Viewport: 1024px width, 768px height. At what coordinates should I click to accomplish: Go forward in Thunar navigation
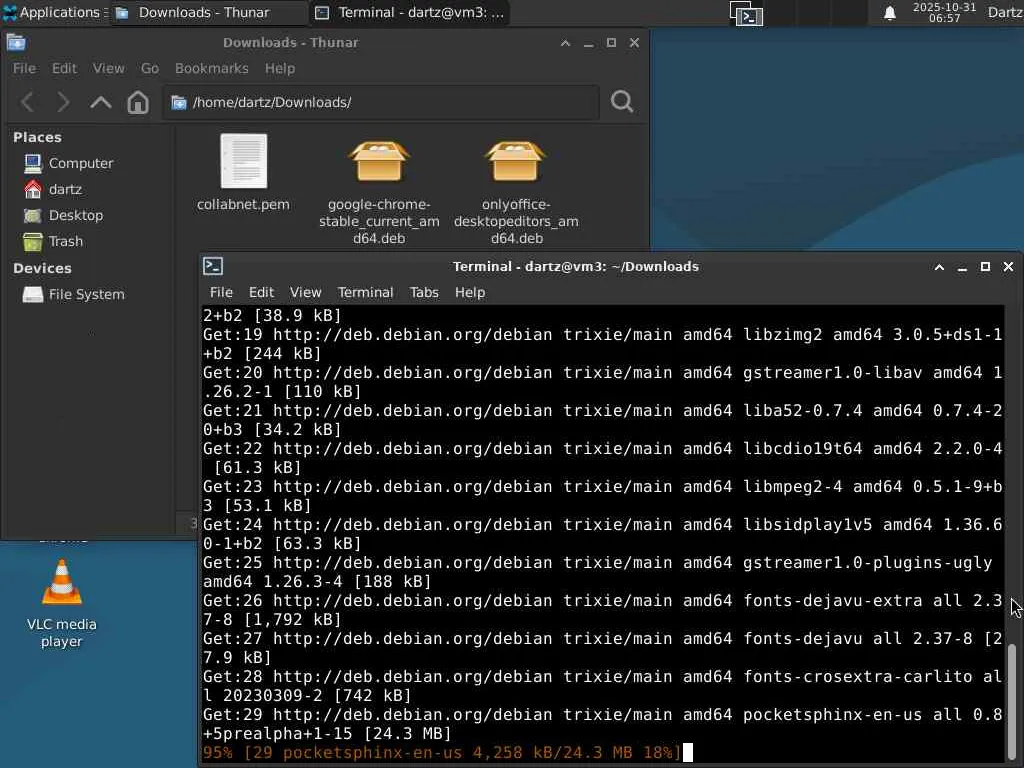63,102
